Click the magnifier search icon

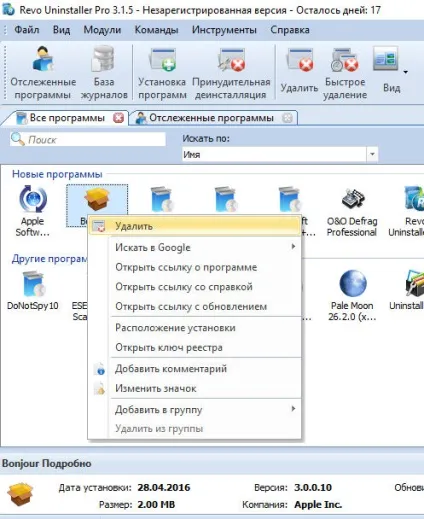coord(18,139)
